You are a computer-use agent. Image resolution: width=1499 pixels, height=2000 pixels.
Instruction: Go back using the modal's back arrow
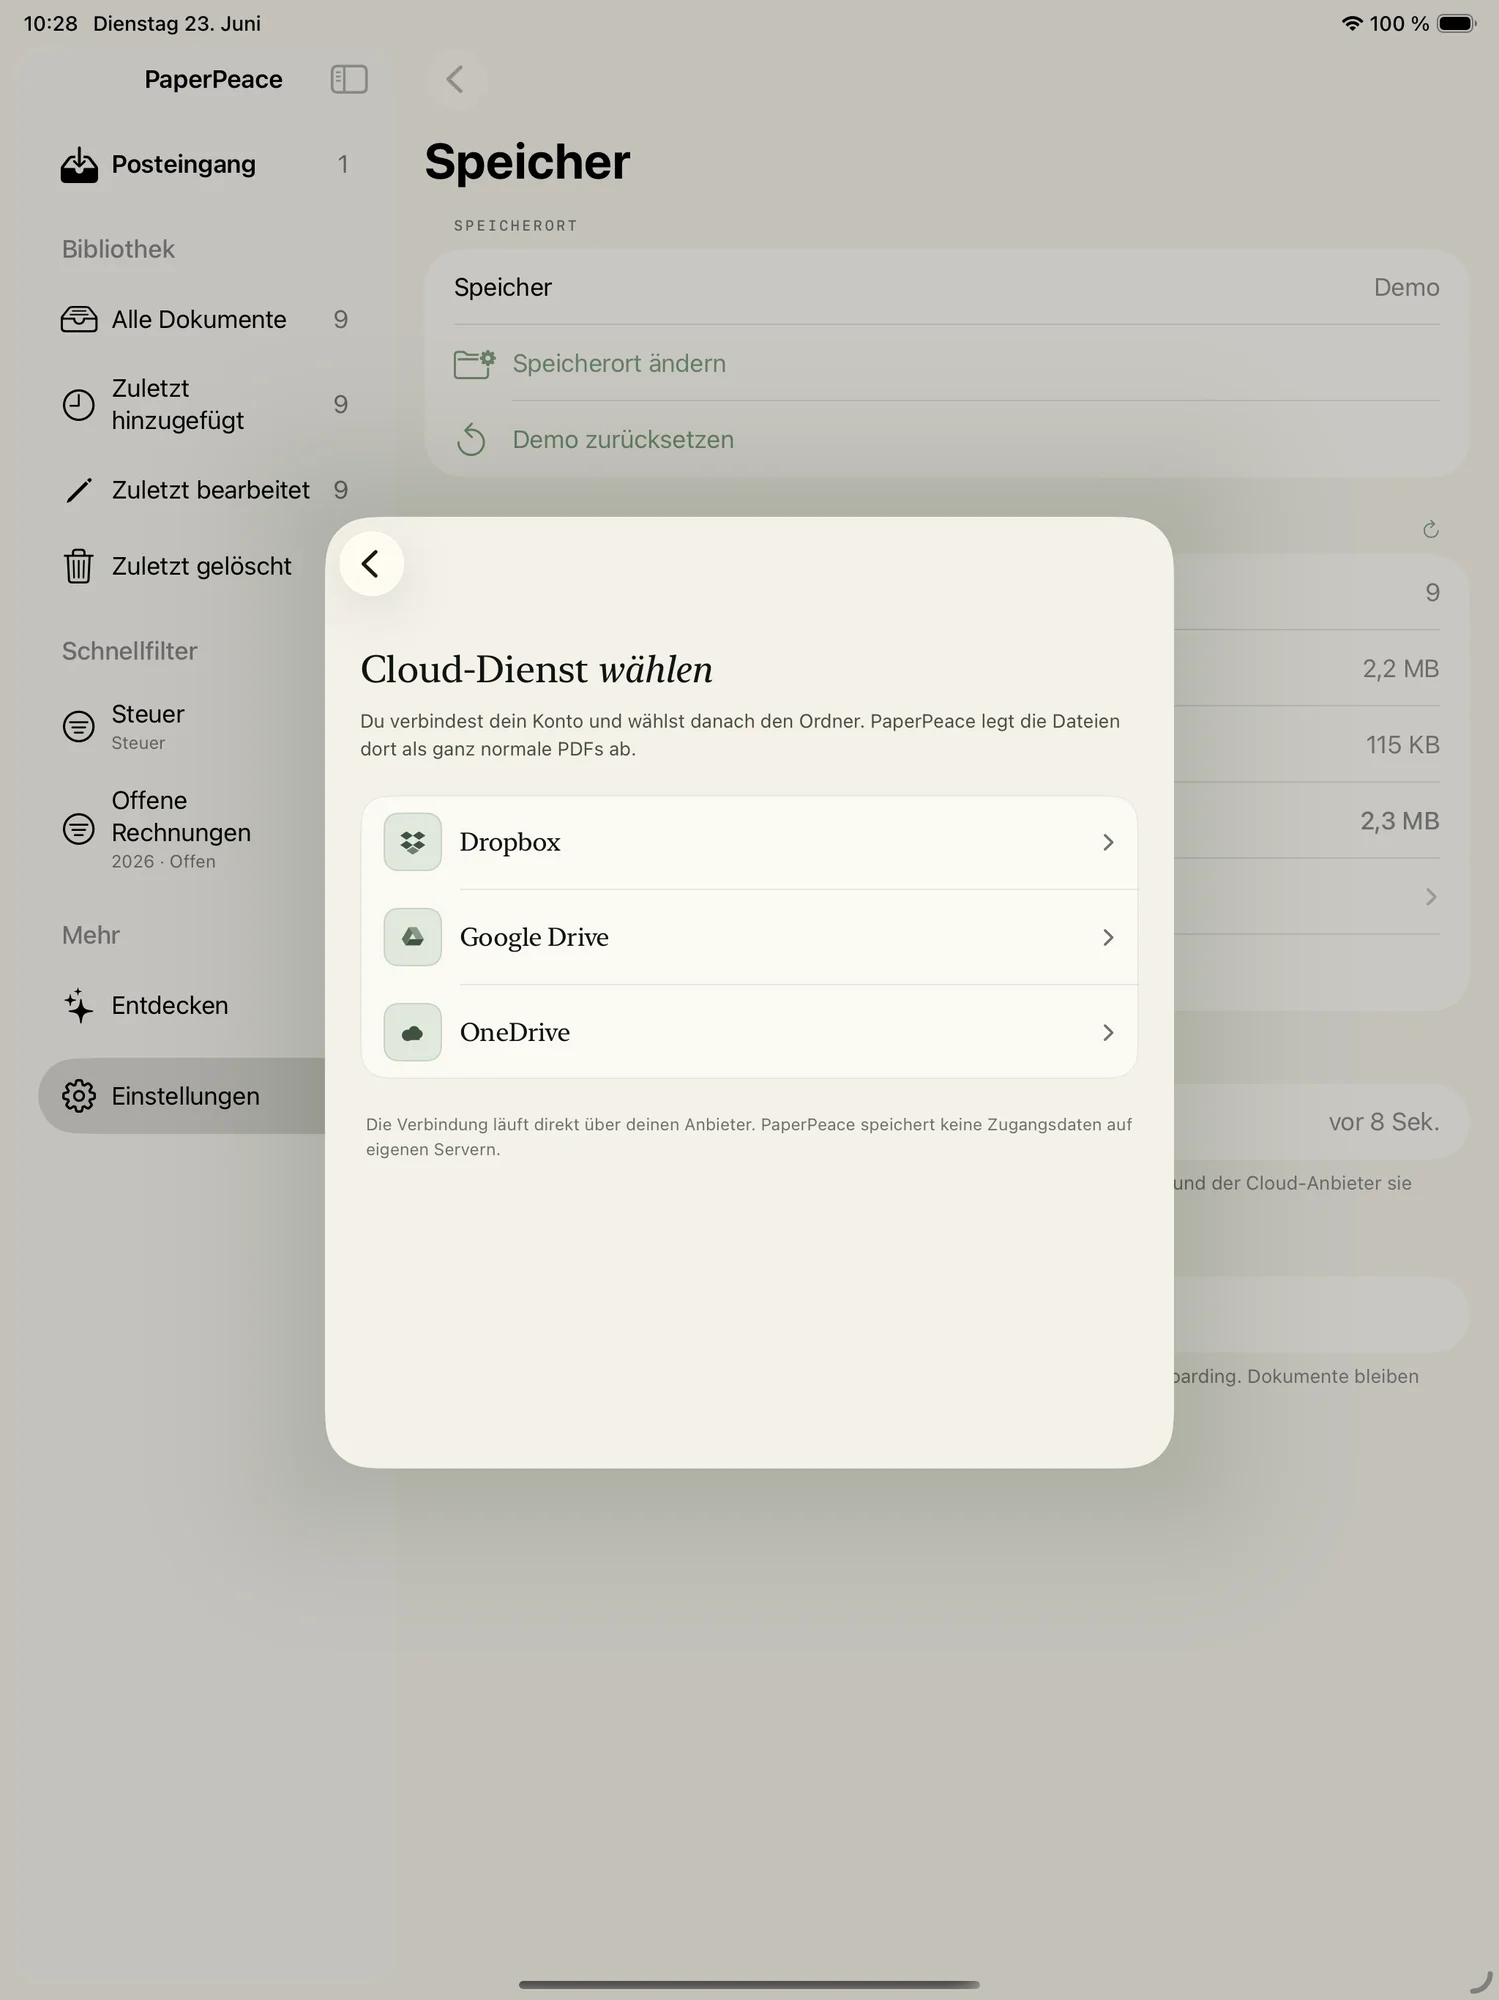point(371,564)
